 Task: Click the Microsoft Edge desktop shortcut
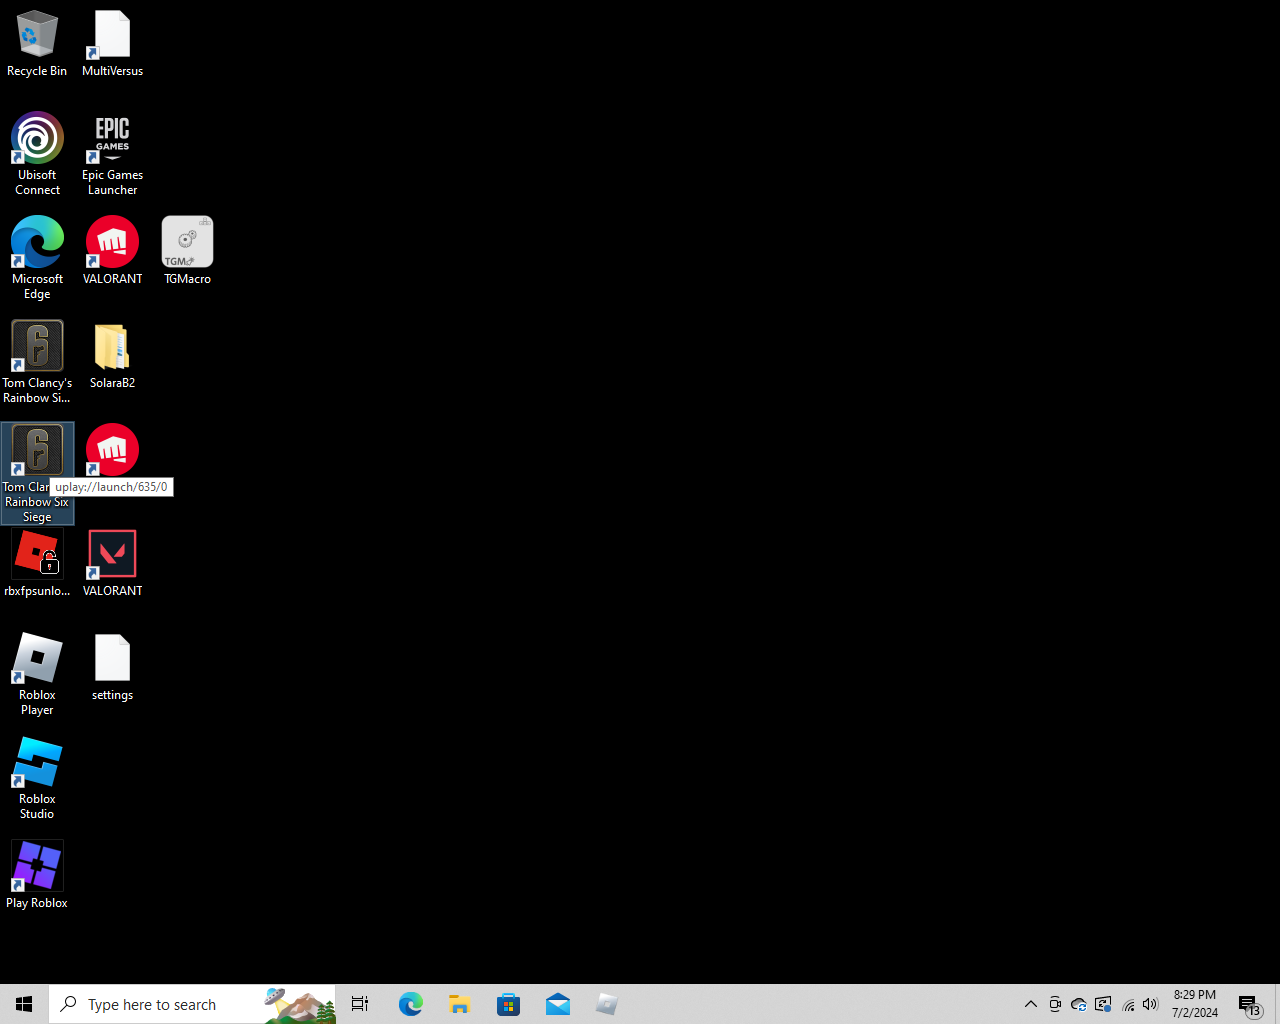tap(37, 258)
